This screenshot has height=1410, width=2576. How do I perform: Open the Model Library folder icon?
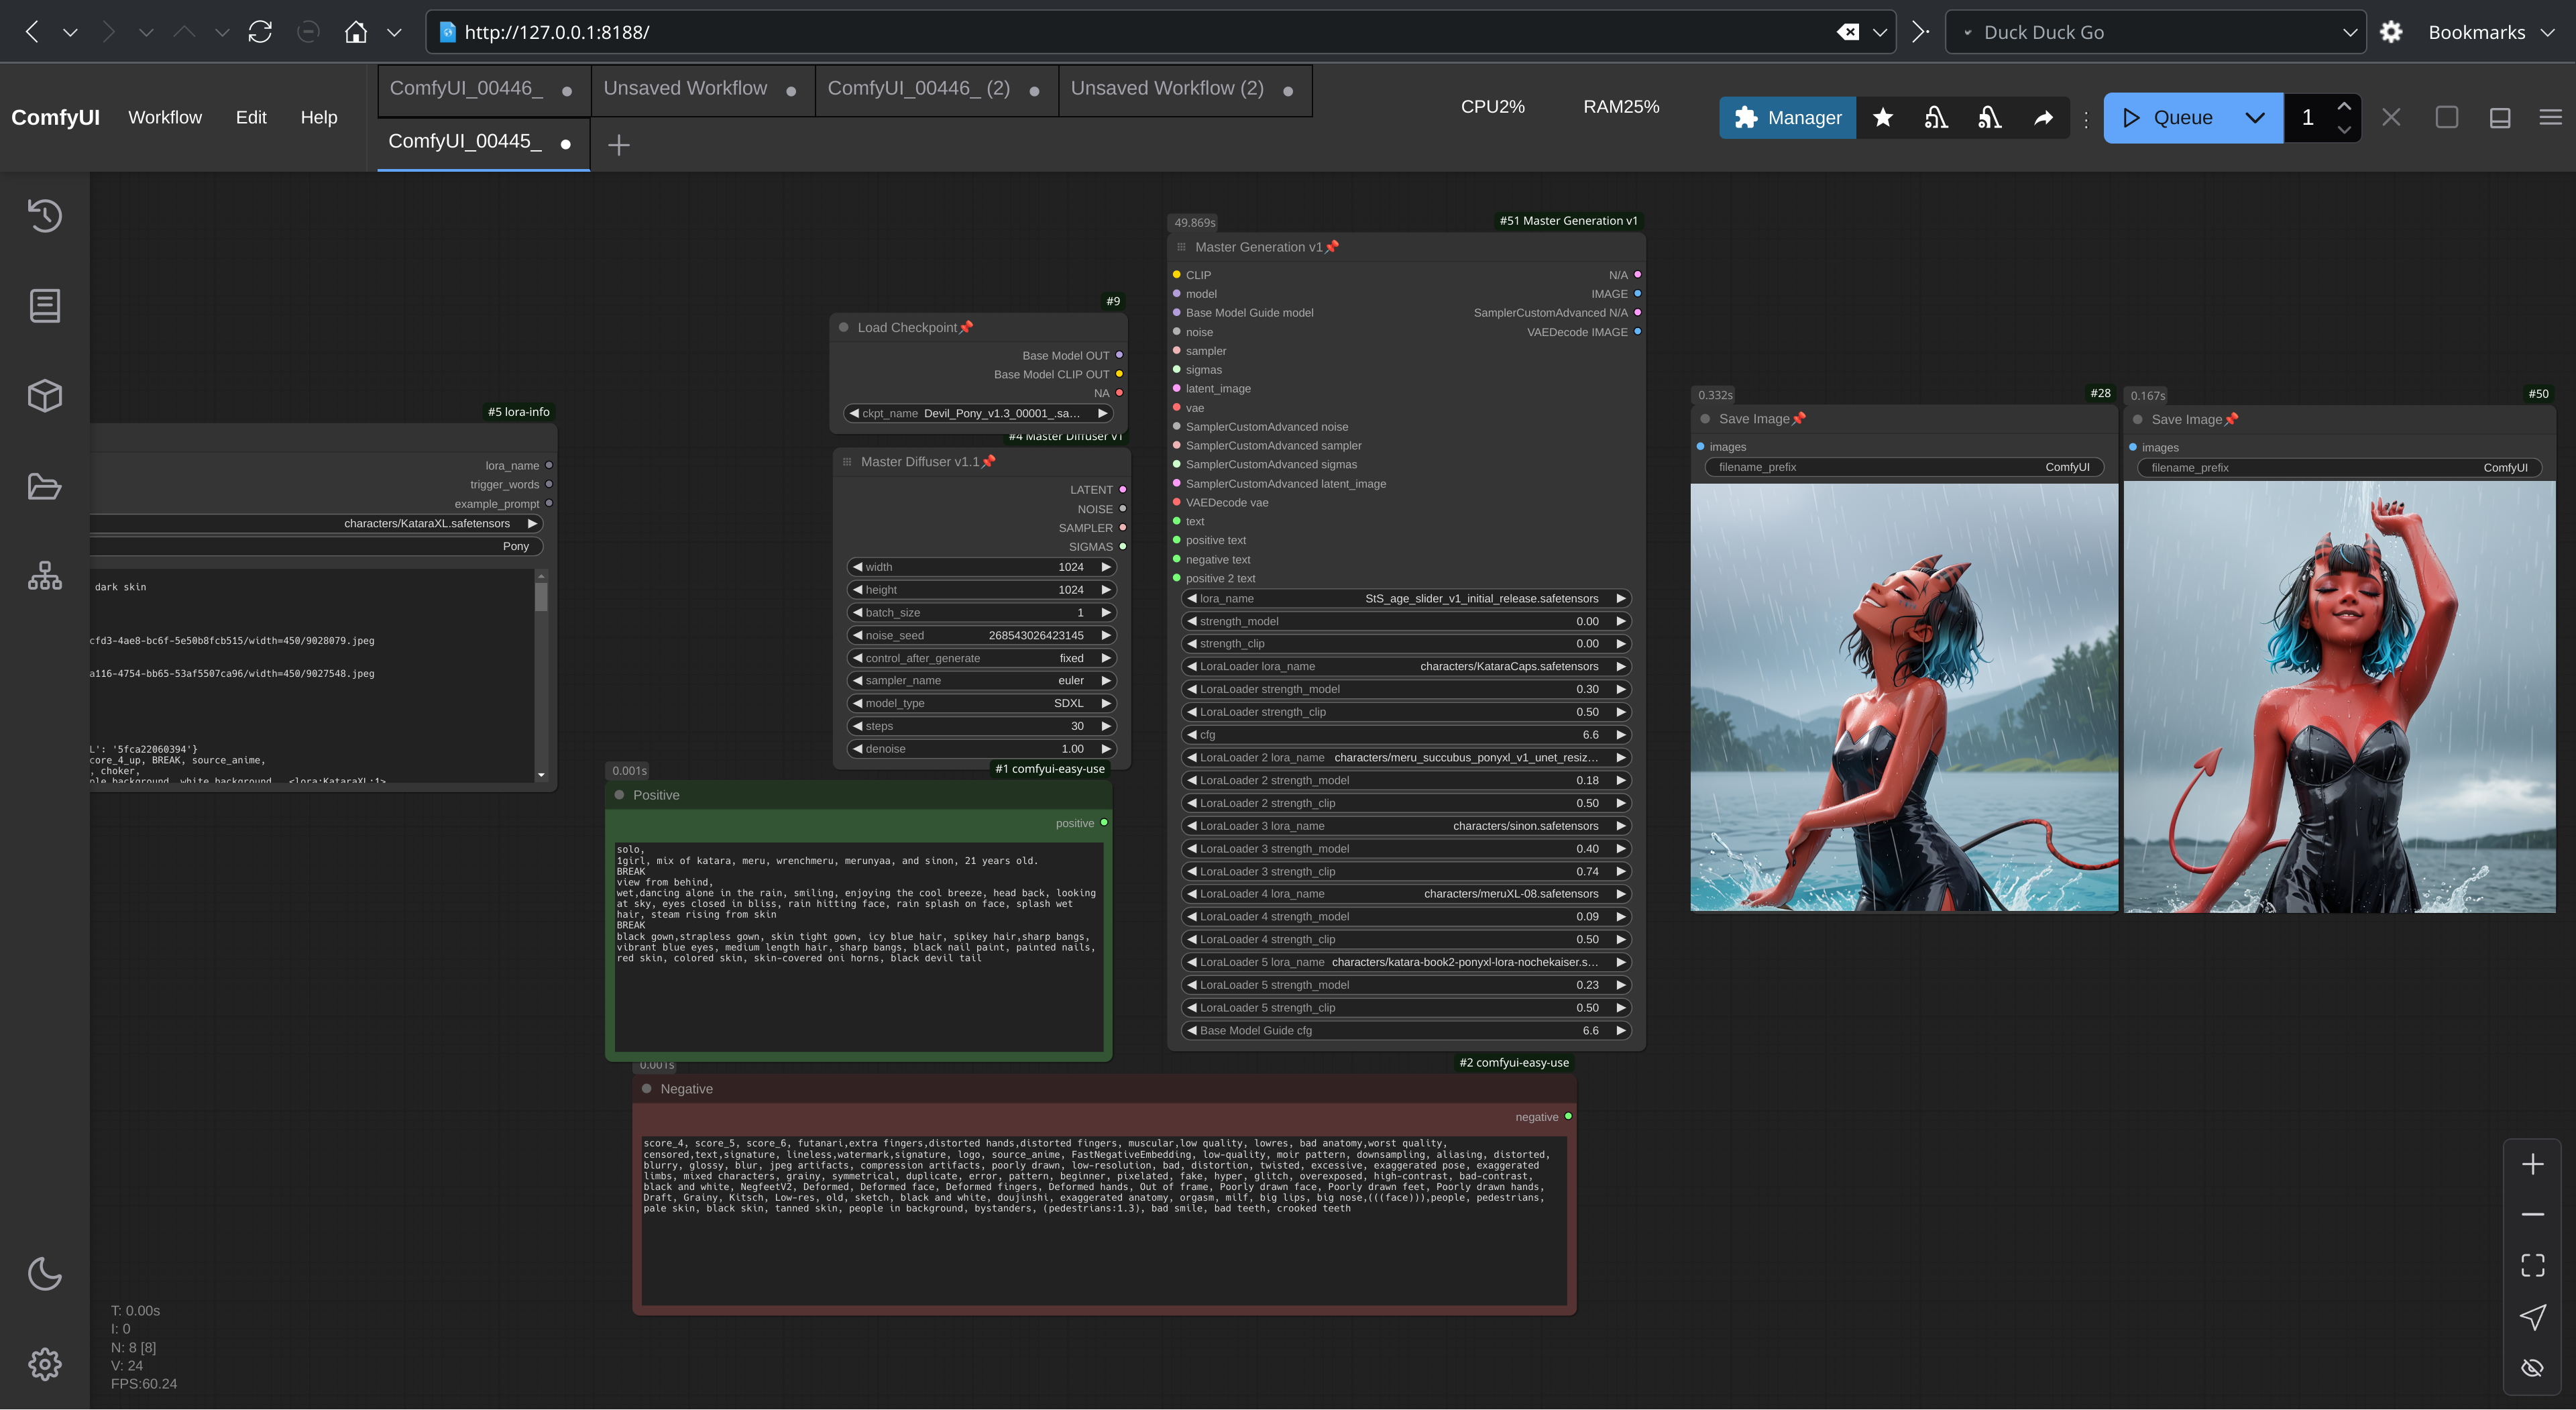pyautogui.click(x=44, y=486)
